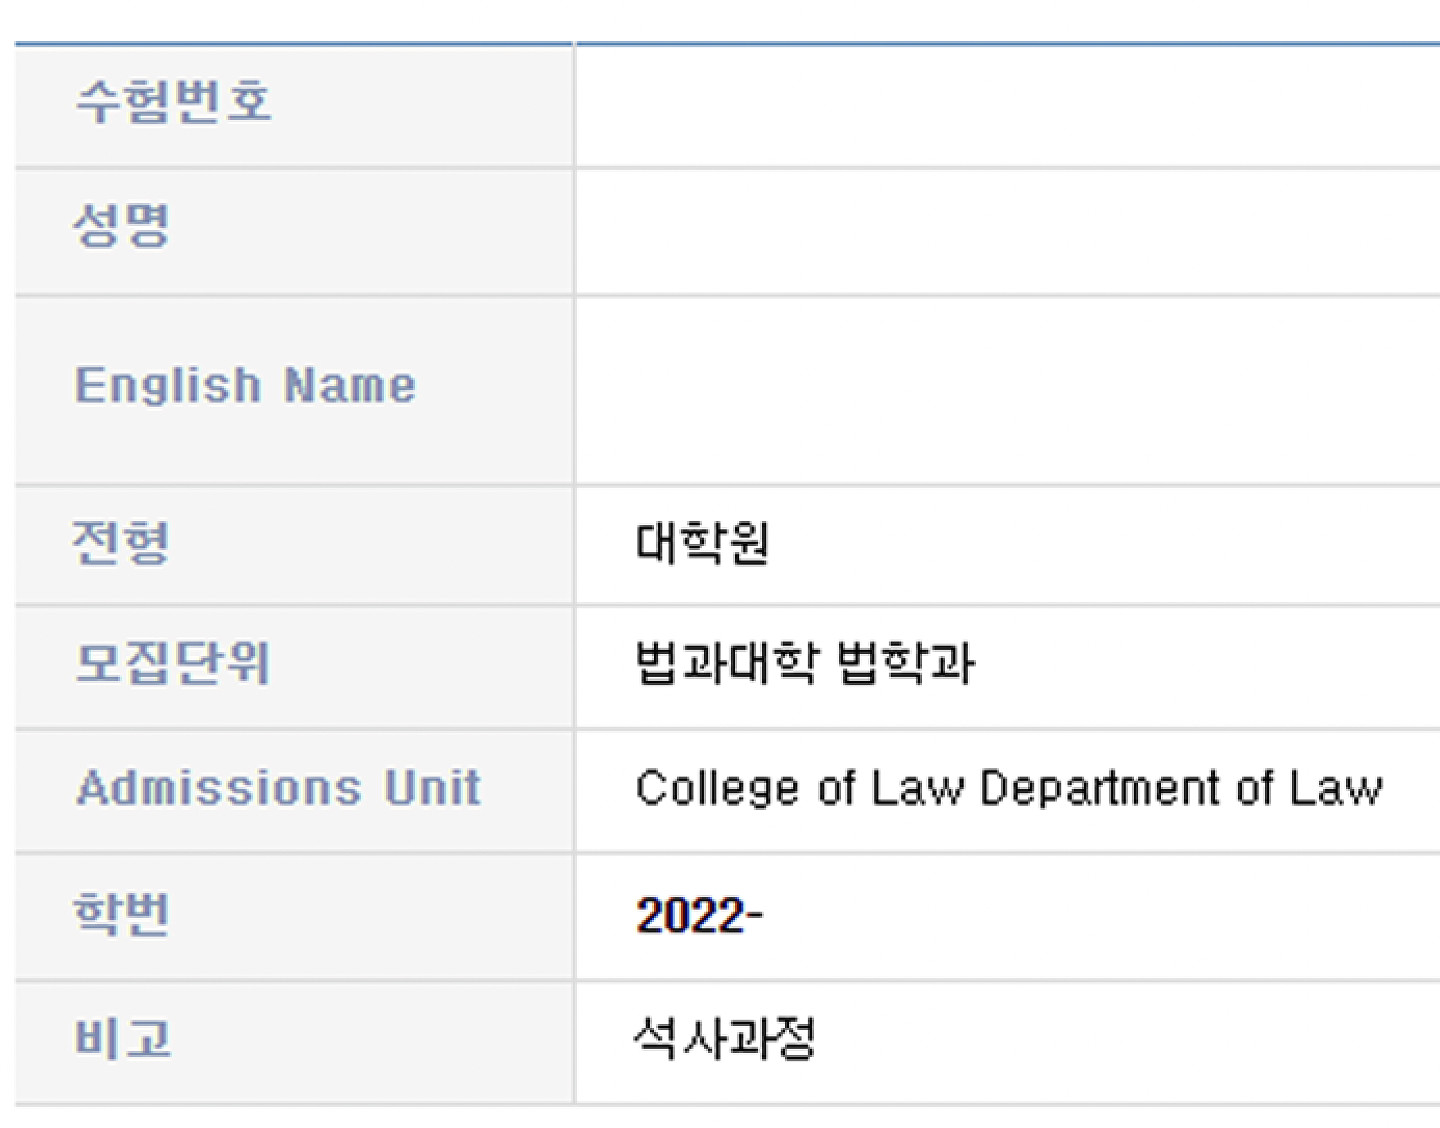Click the Department of Law text
The width and height of the screenshot is (1440, 1128).
(1181, 788)
